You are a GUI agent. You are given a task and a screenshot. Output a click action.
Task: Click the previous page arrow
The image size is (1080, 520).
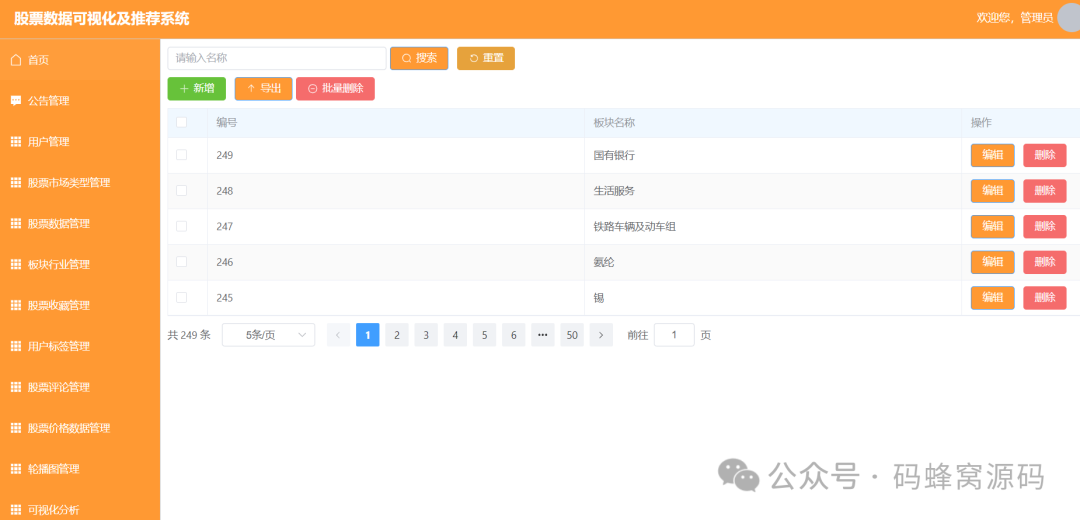pos(338,335)
